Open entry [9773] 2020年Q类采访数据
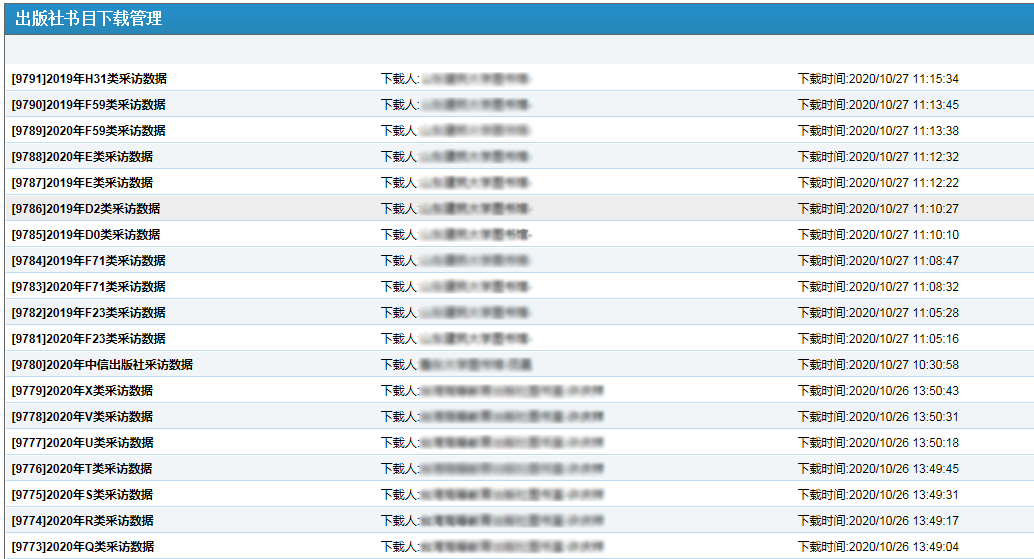The image size is (1034, 559). (82, 547)
